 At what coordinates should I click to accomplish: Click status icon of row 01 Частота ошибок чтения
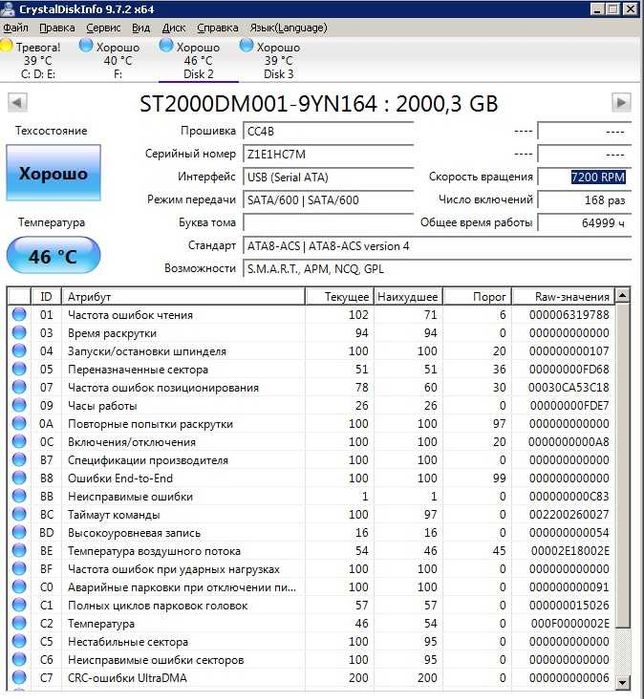pyautogui.click(x=19, y=314)
